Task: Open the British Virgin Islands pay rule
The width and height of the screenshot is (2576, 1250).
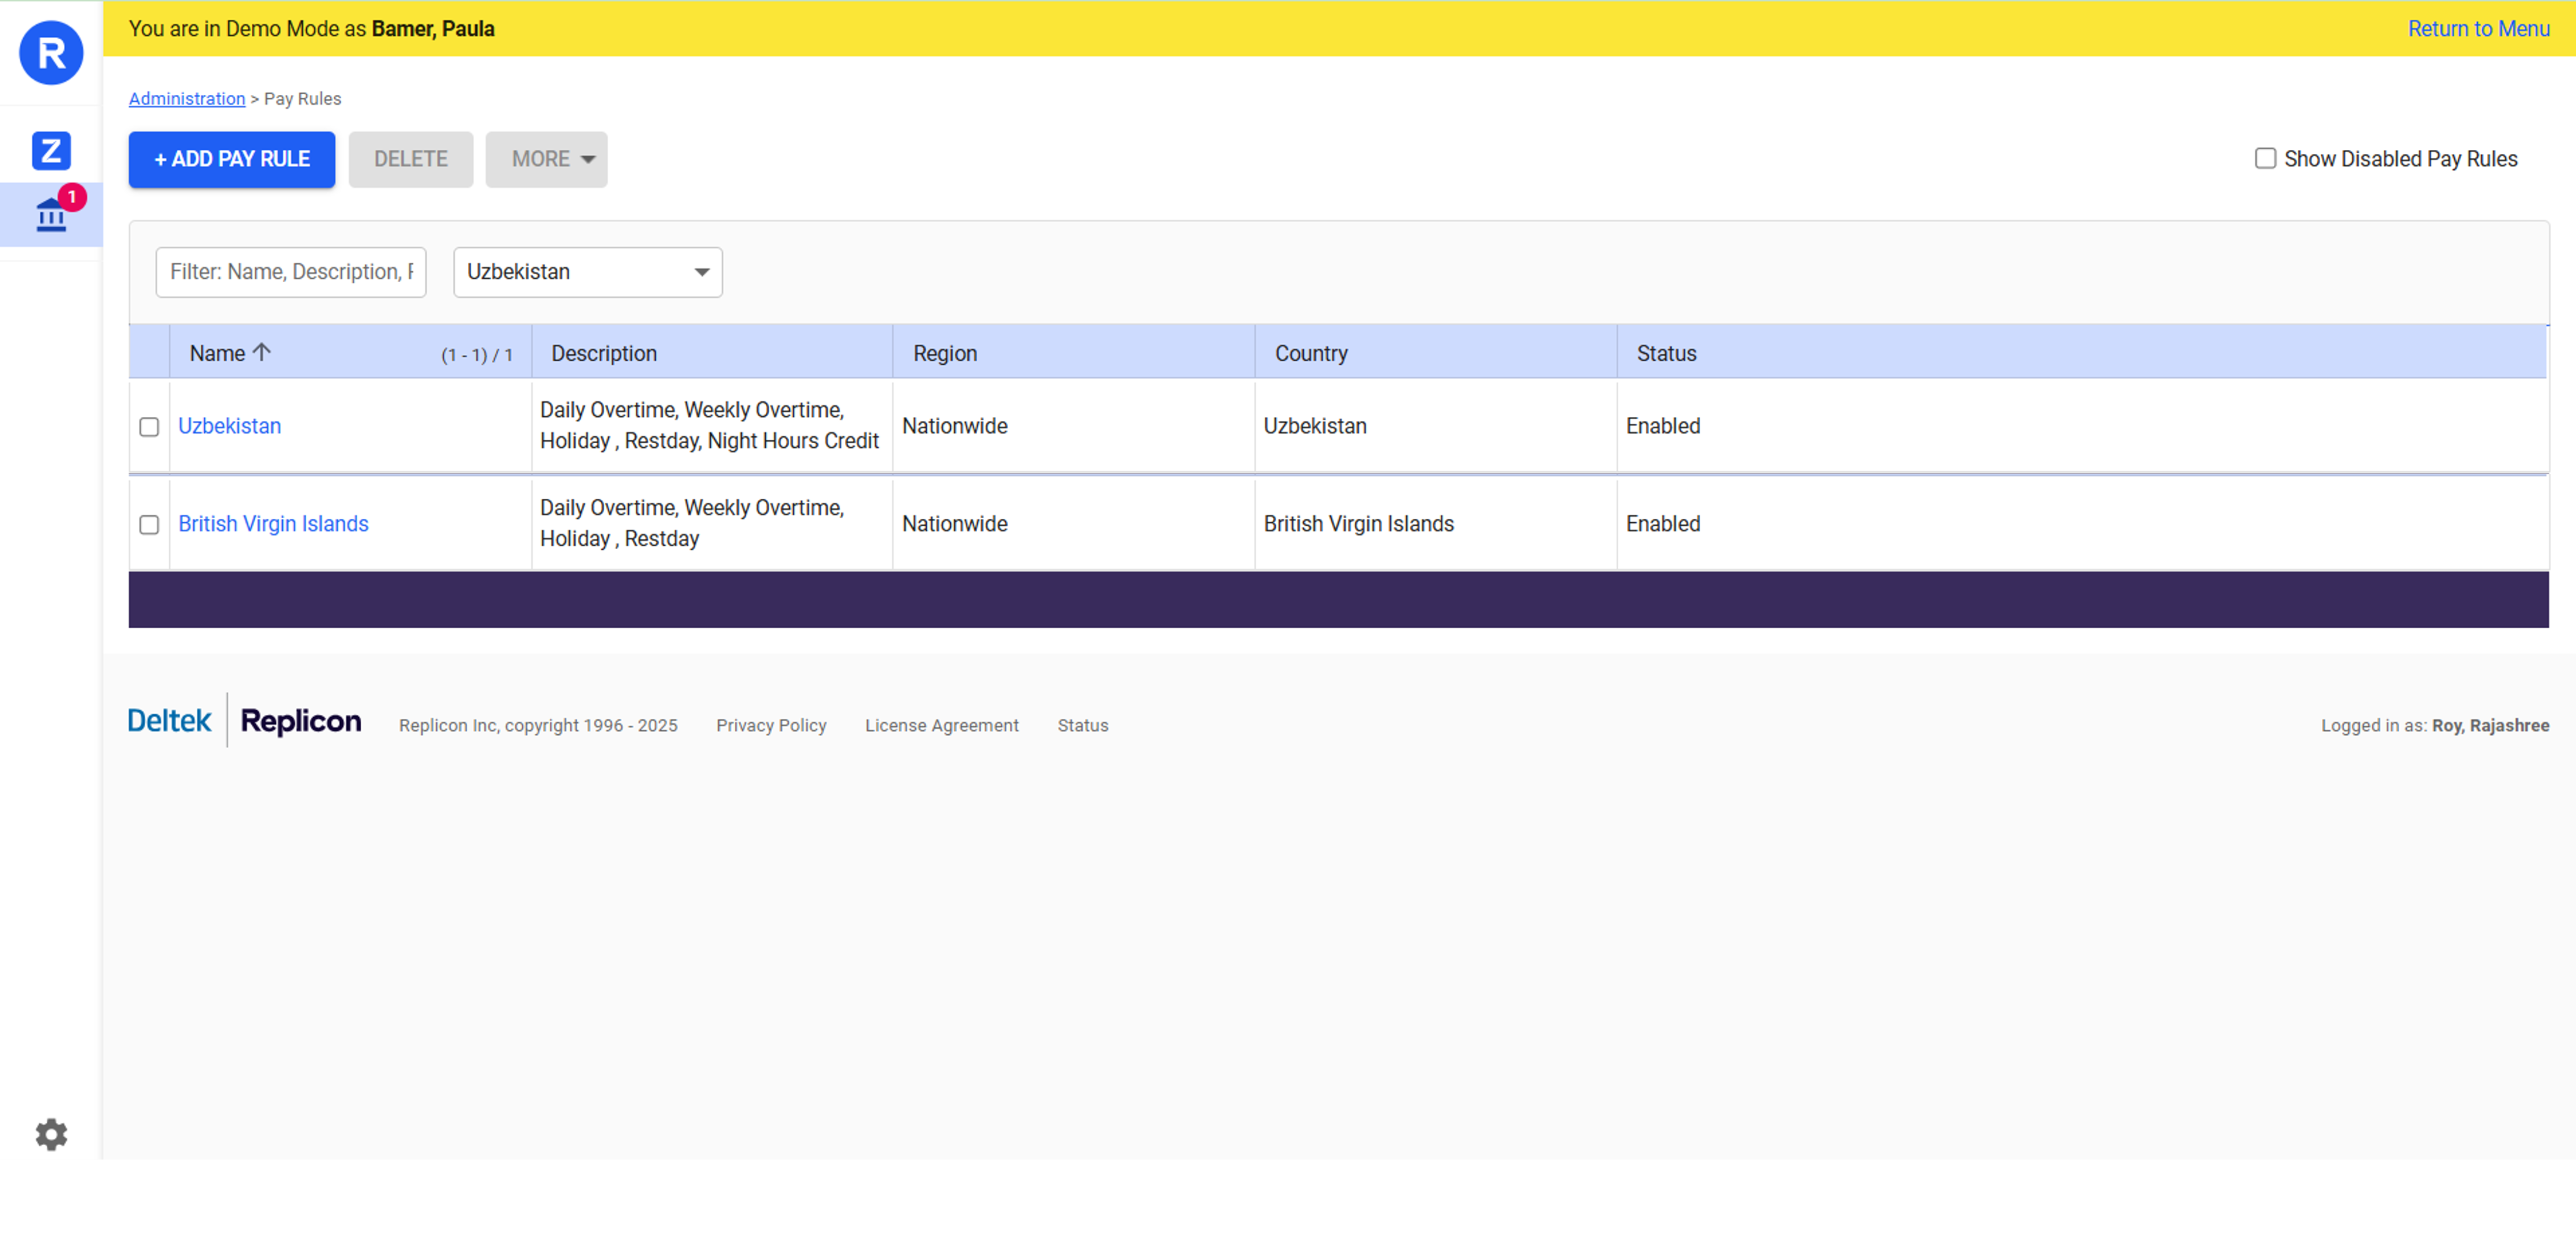Action: click(x=274, y=524)
